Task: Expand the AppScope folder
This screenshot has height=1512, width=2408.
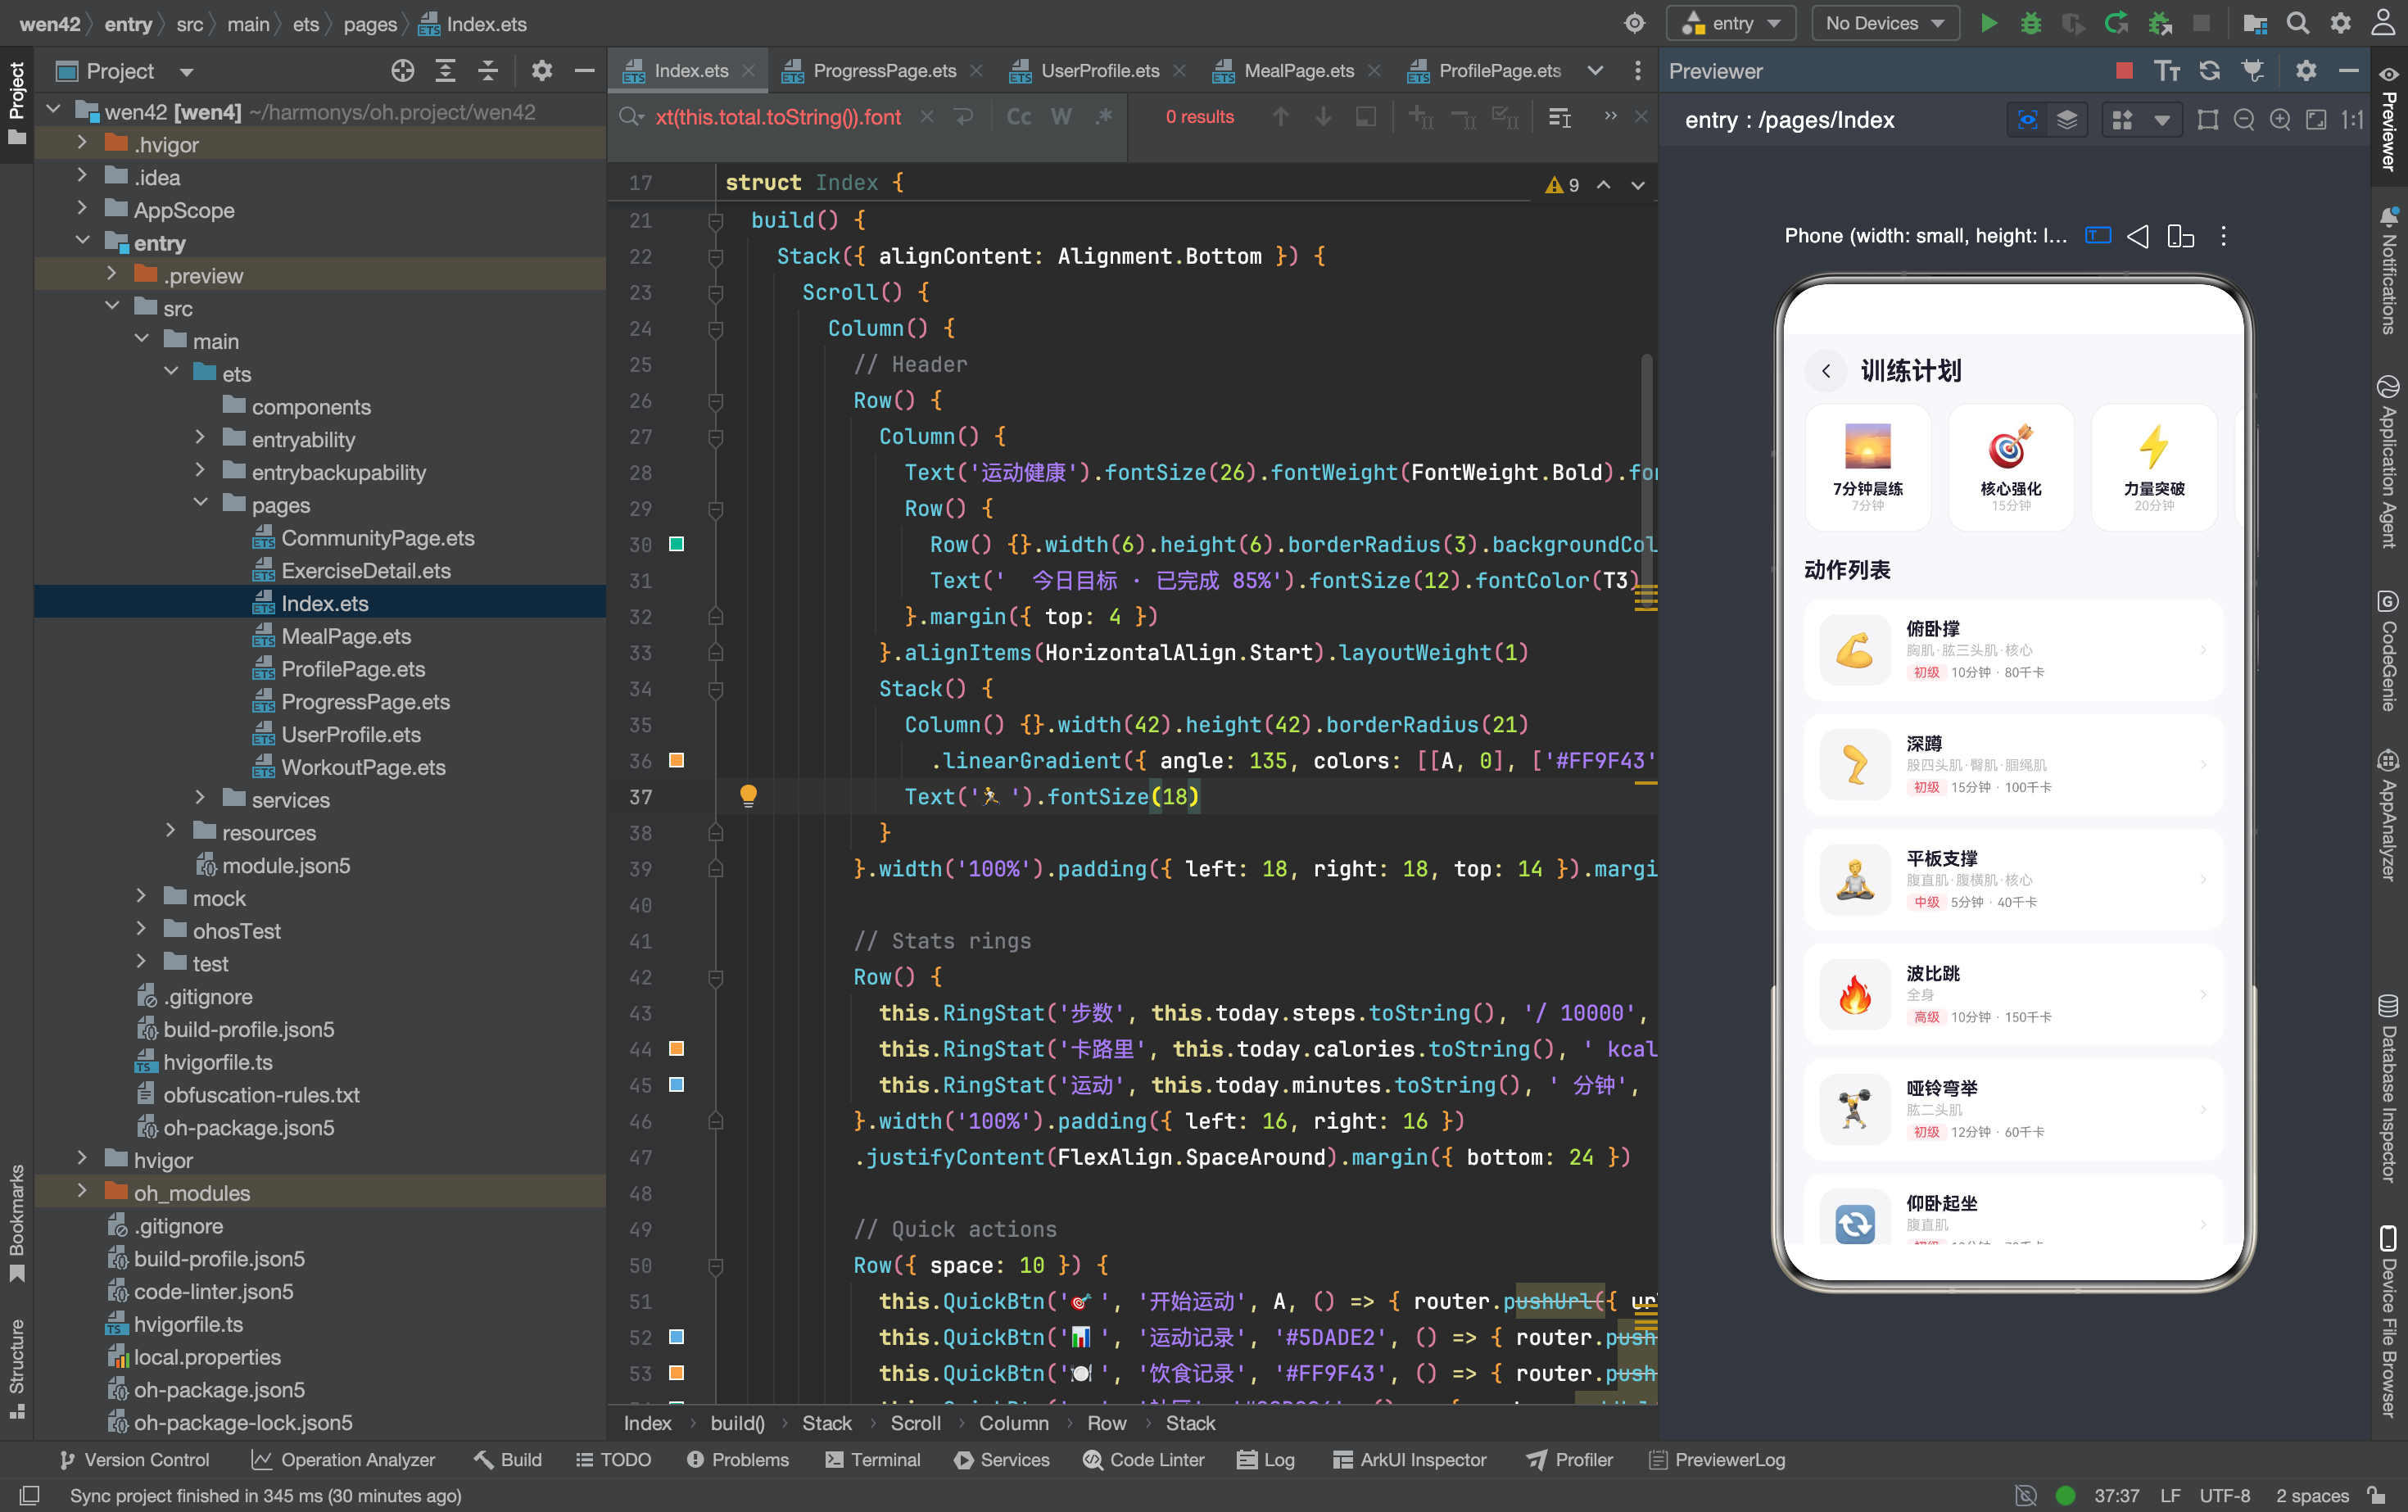Action: (x=82, y=209)
